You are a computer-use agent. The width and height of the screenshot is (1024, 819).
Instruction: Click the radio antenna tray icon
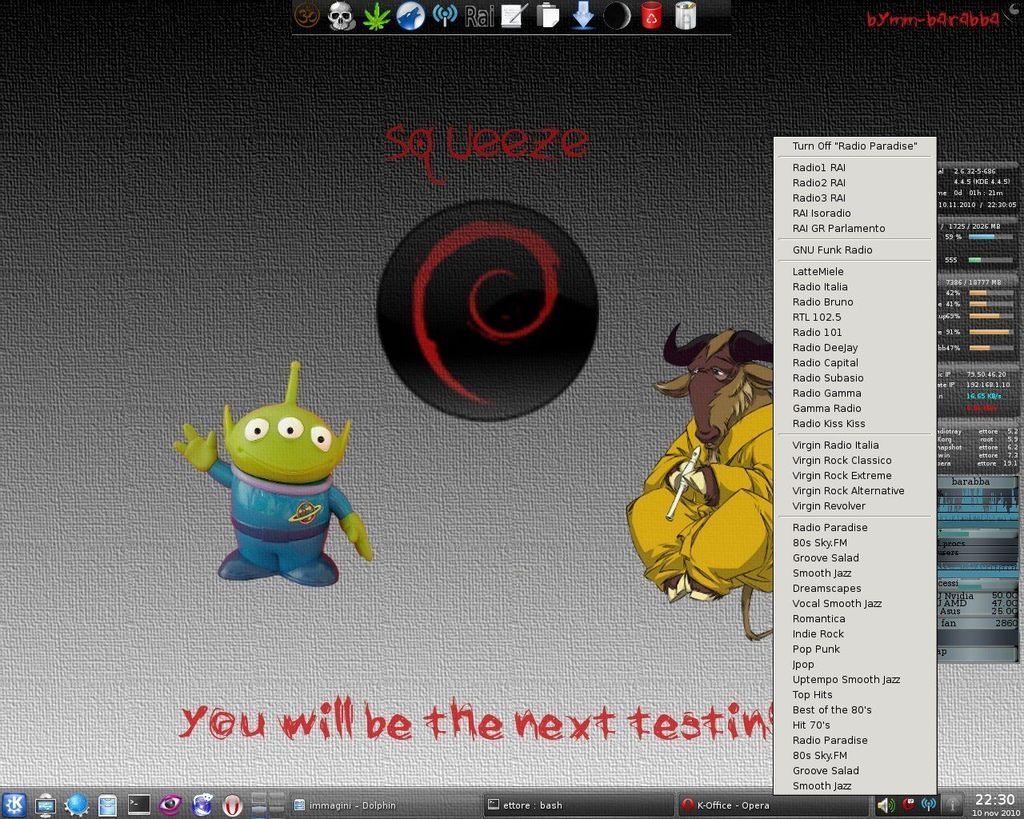[929, 804]
